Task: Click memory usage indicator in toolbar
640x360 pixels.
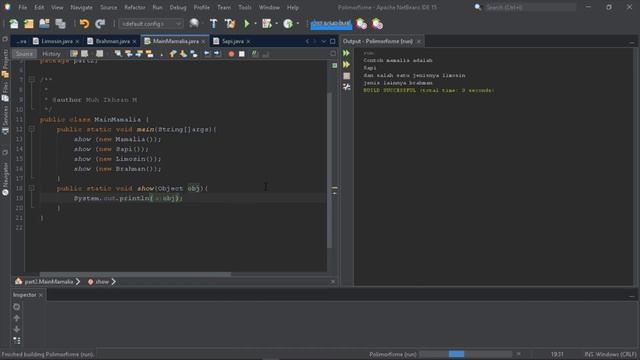Action: (x=331, y=24)
